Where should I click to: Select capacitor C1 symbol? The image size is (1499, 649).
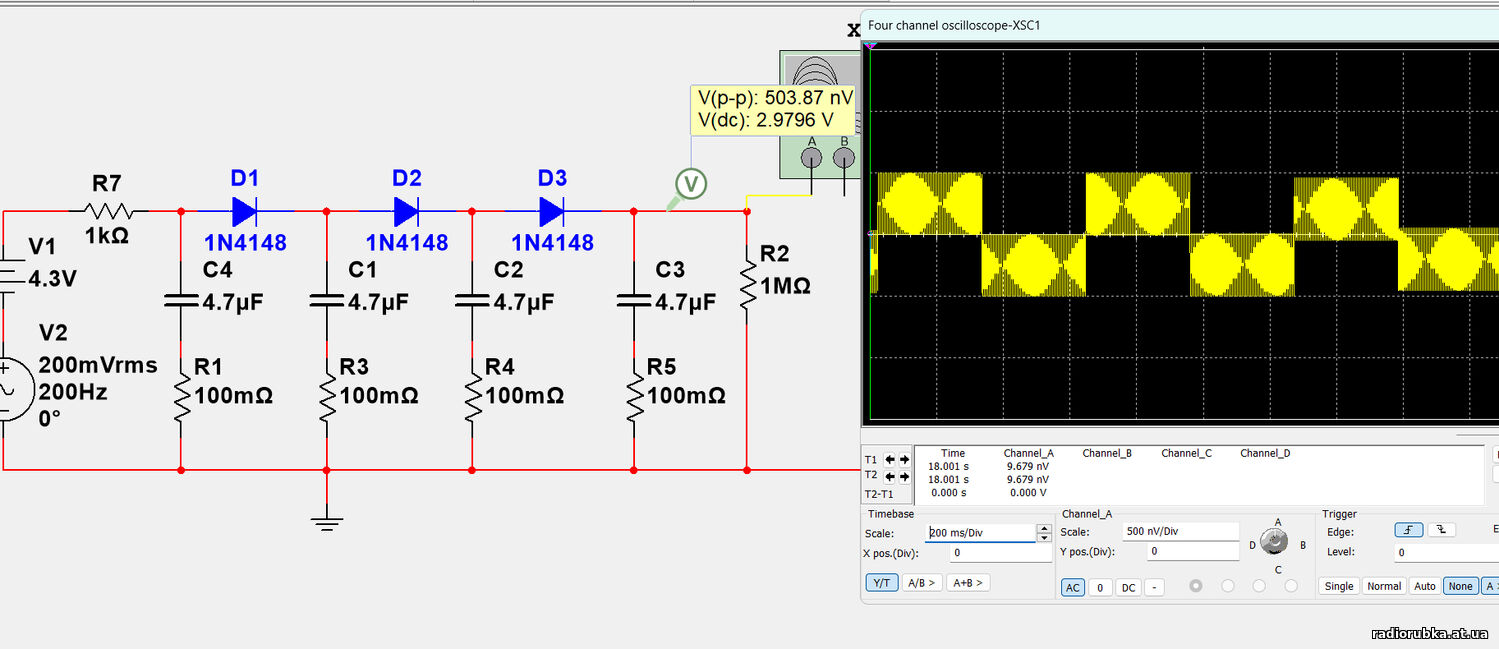[x=326, y=299]
